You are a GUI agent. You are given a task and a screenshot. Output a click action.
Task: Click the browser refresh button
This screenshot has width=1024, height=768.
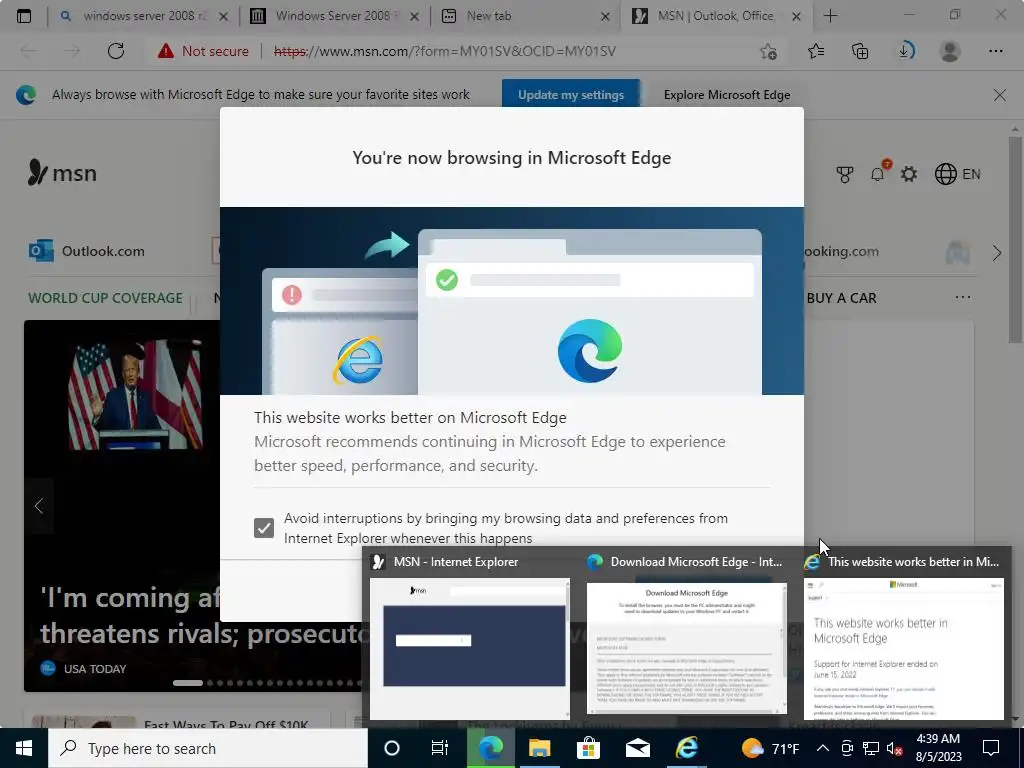tap(116, 51)
